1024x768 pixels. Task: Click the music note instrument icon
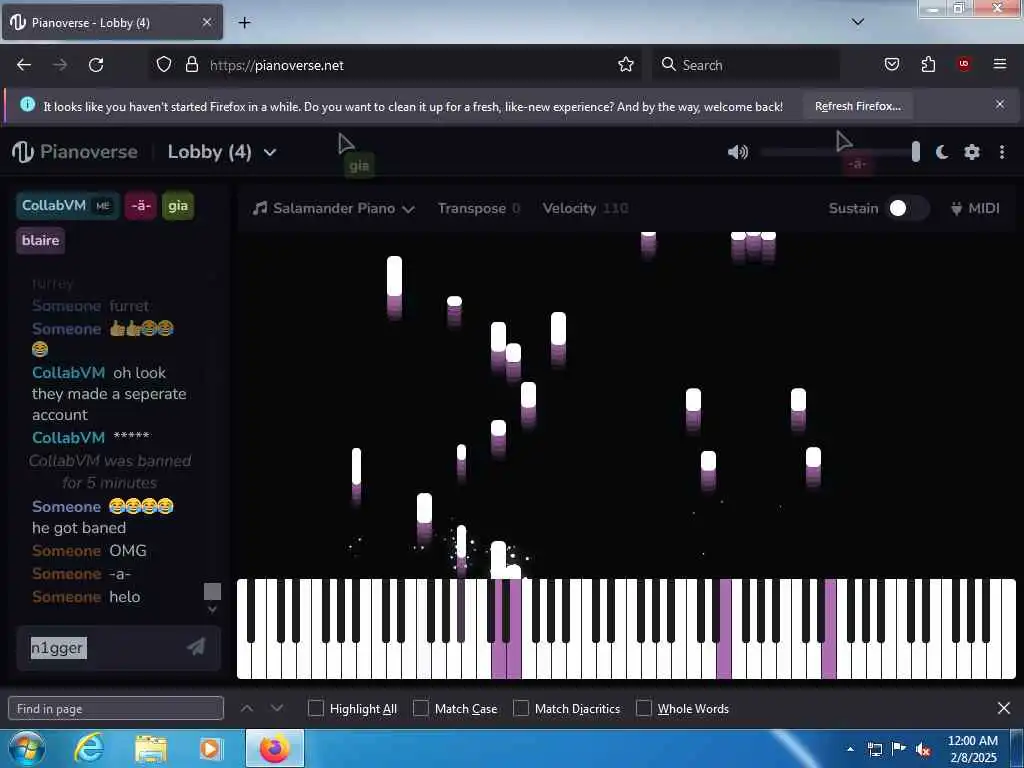[x=260, y=208]
